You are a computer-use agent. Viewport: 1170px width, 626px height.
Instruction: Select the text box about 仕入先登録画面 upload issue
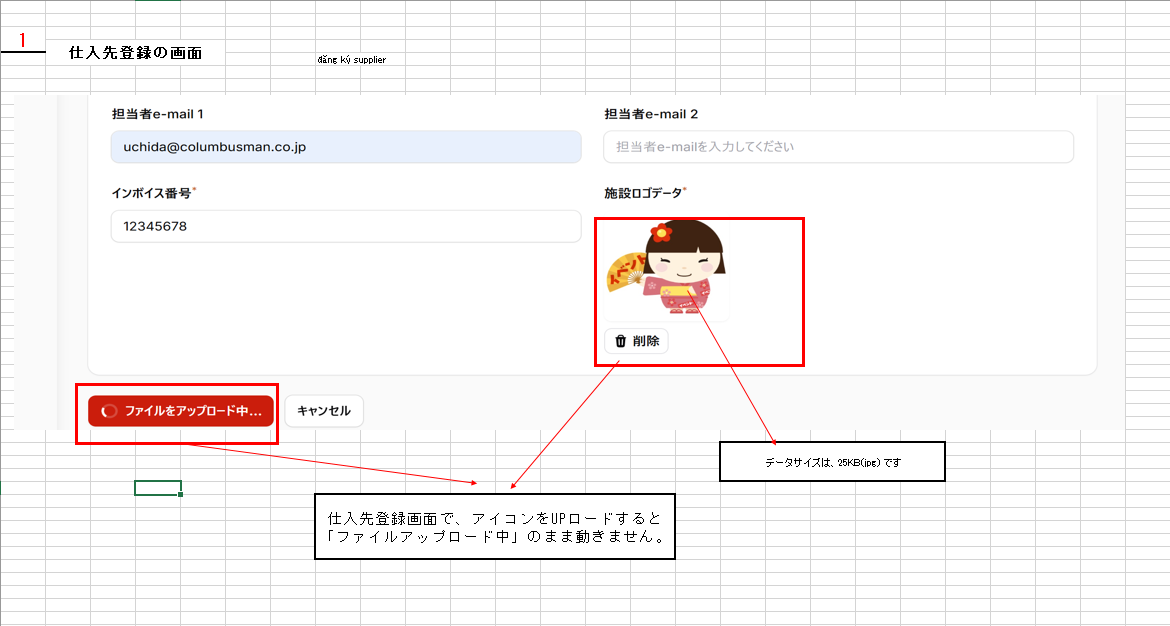tap(495, 526)
